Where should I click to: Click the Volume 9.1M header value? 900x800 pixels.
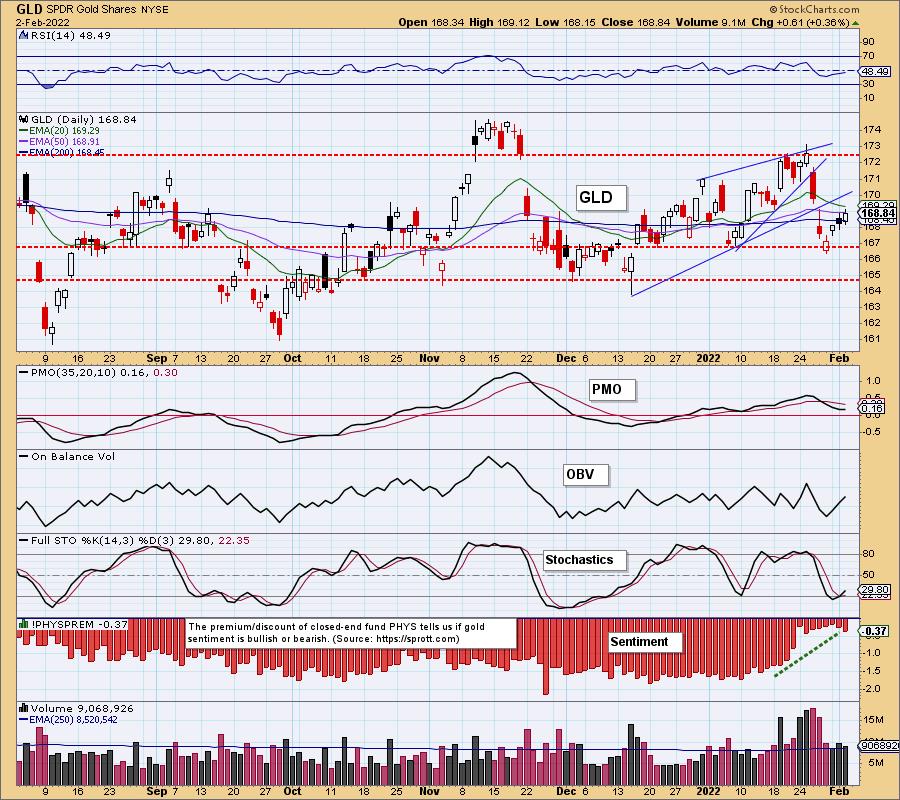click(711, 22)
